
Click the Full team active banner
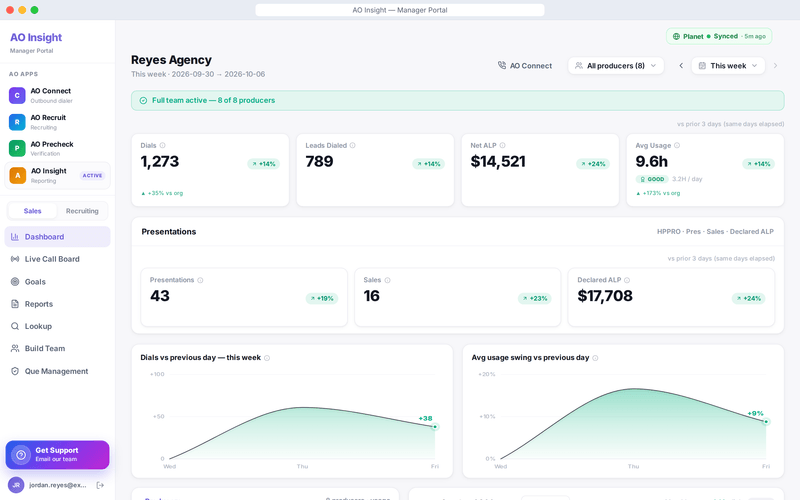[x=458, y=101]
